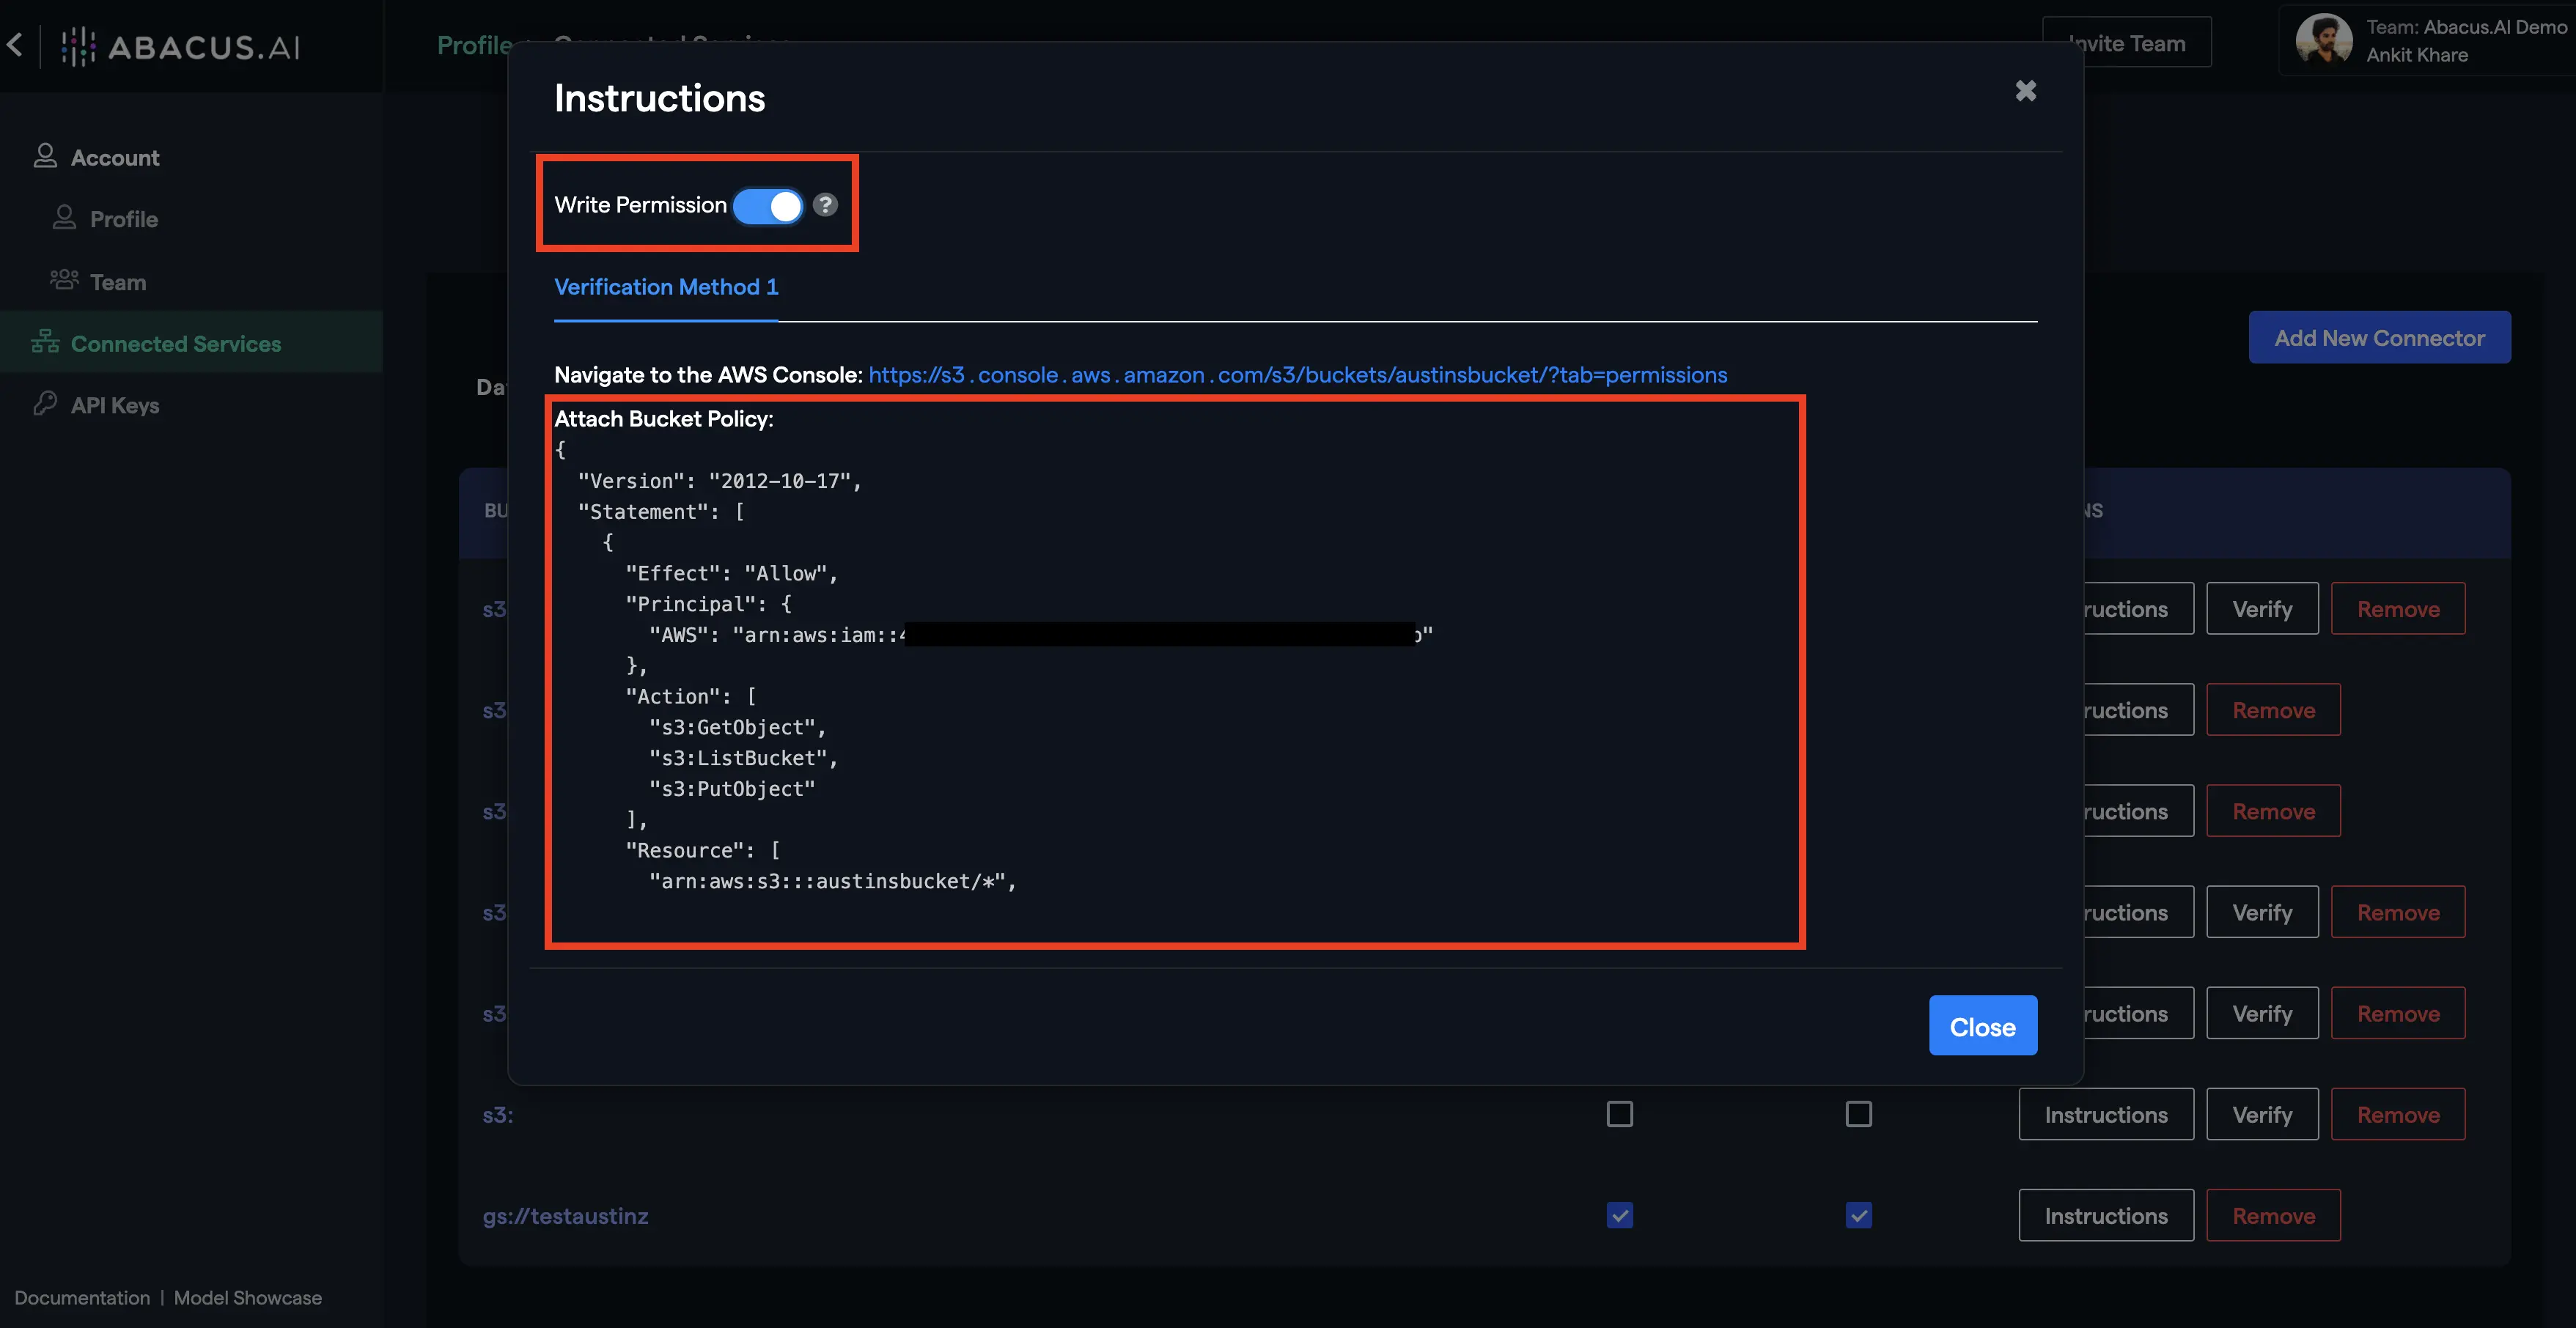Click the Account person icon in sidebar

click(45, 156)
